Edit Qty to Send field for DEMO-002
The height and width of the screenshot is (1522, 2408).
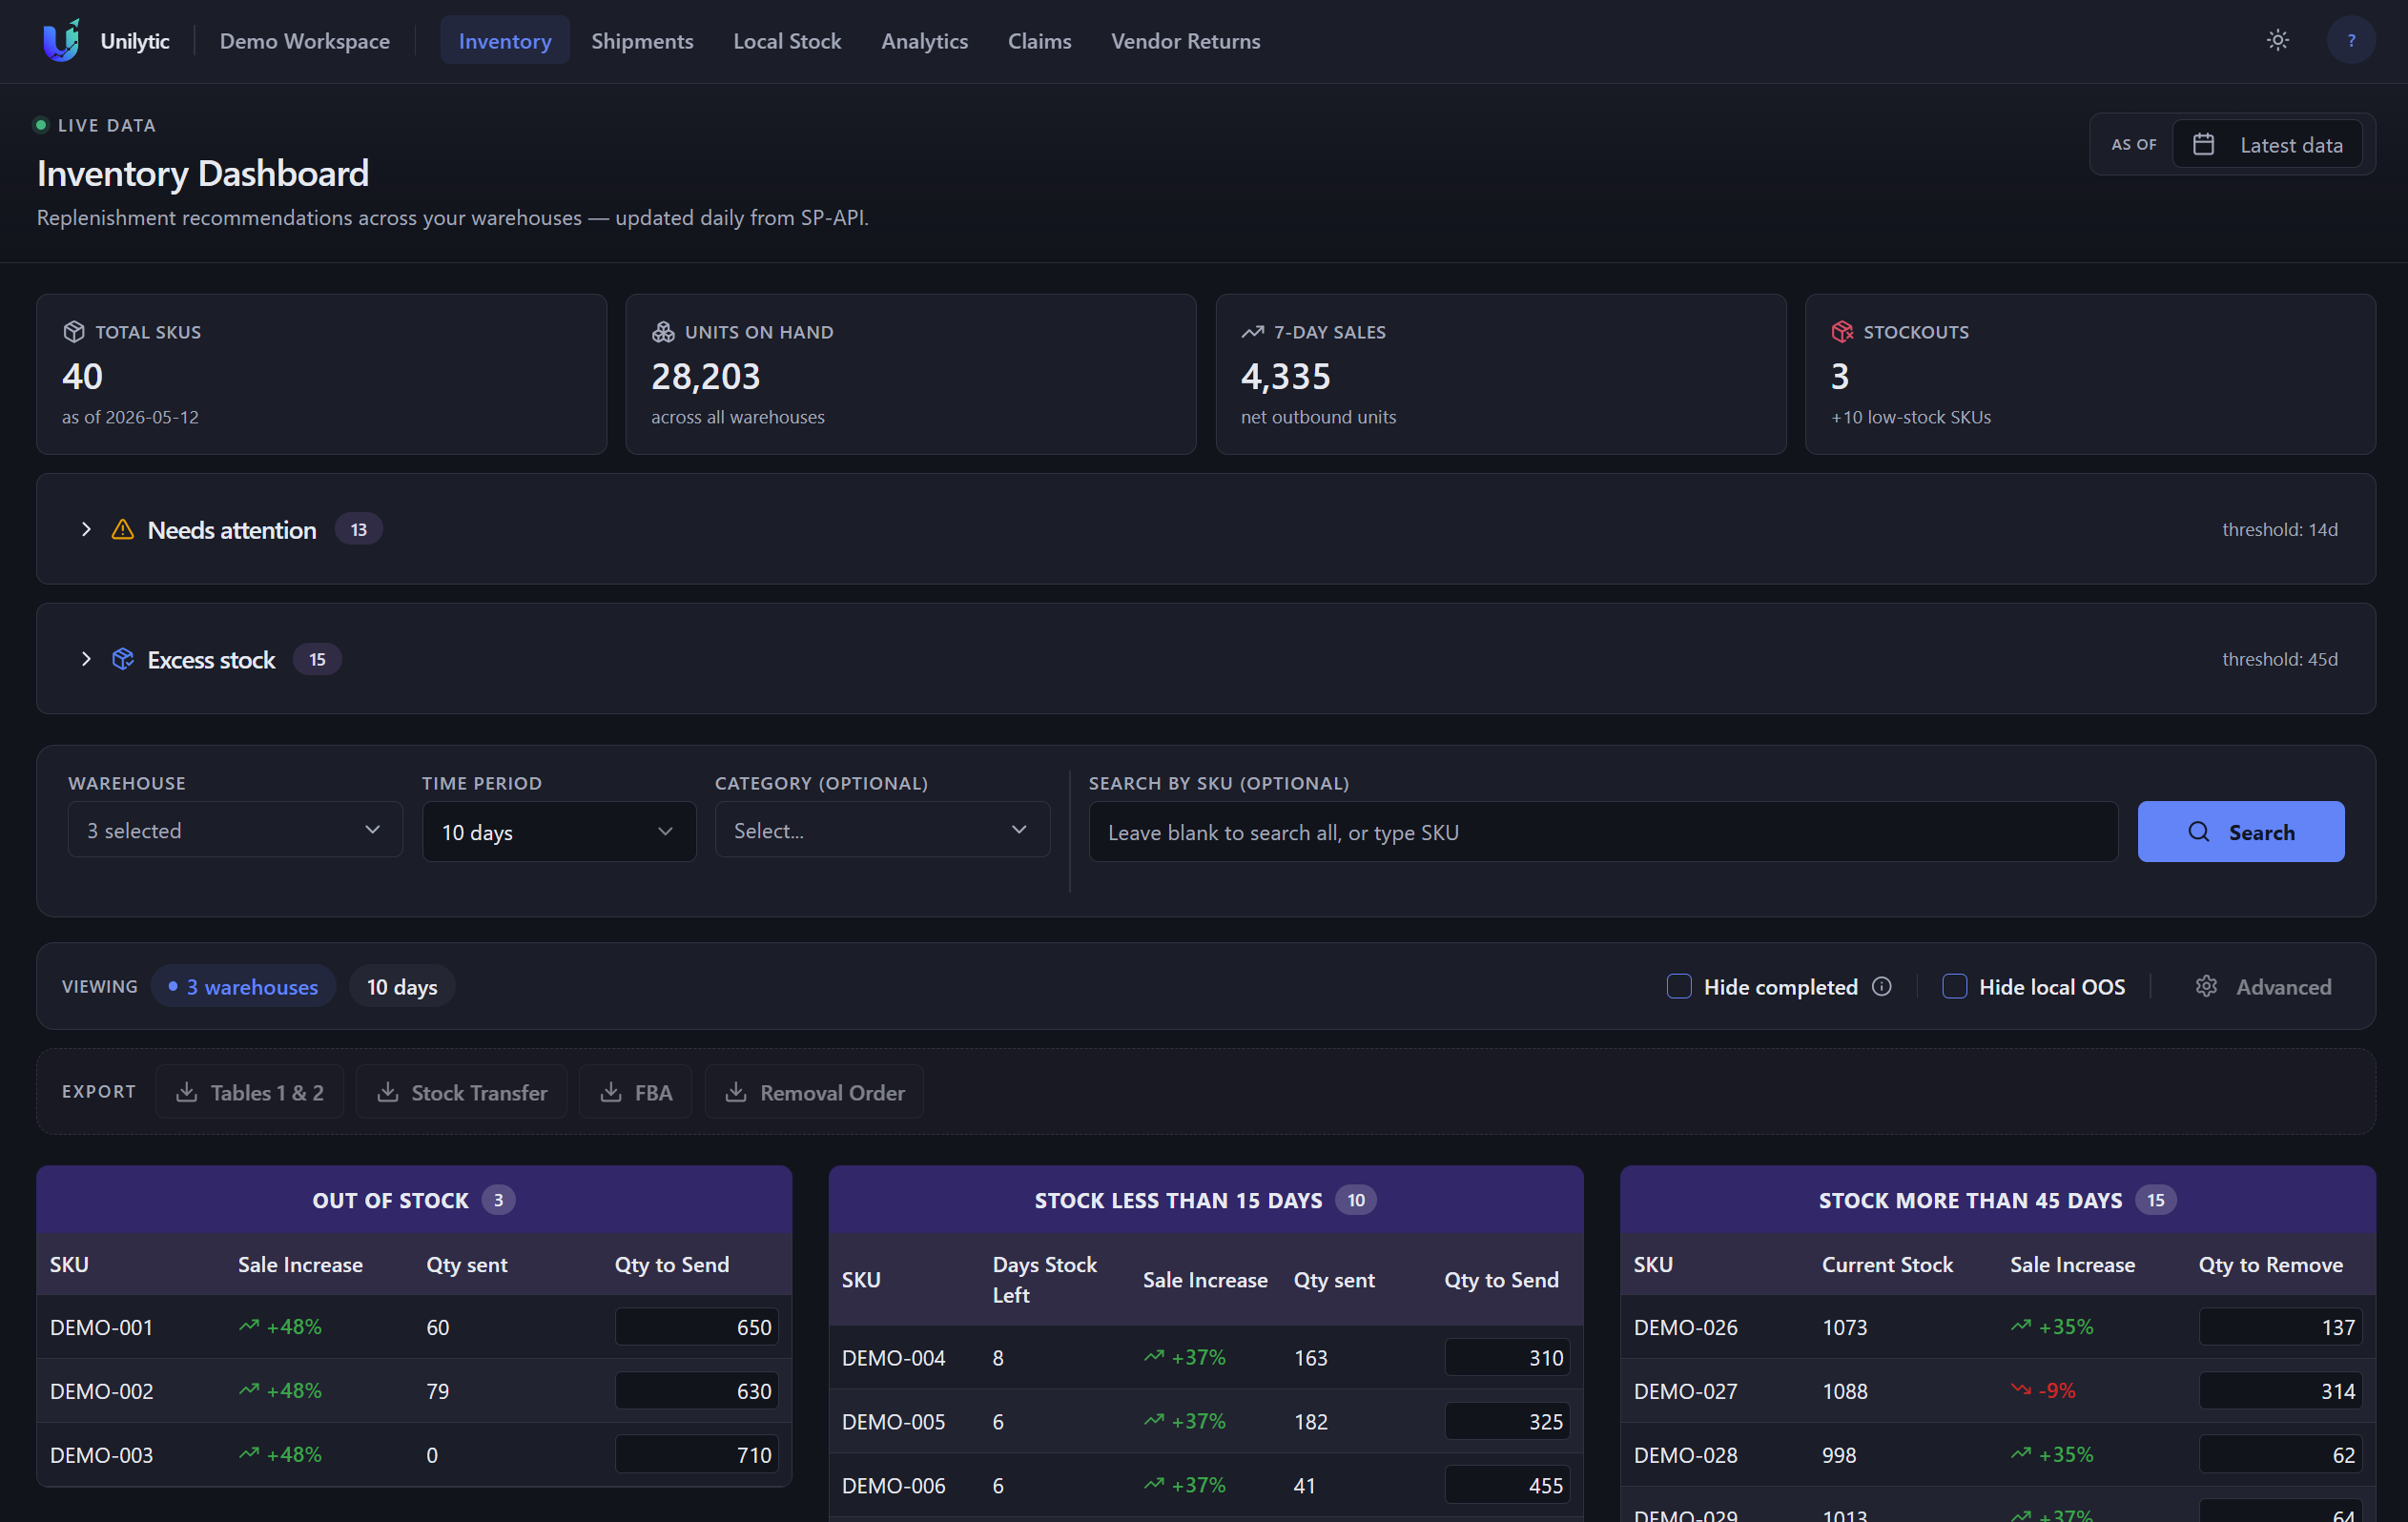click(696, 1390)
